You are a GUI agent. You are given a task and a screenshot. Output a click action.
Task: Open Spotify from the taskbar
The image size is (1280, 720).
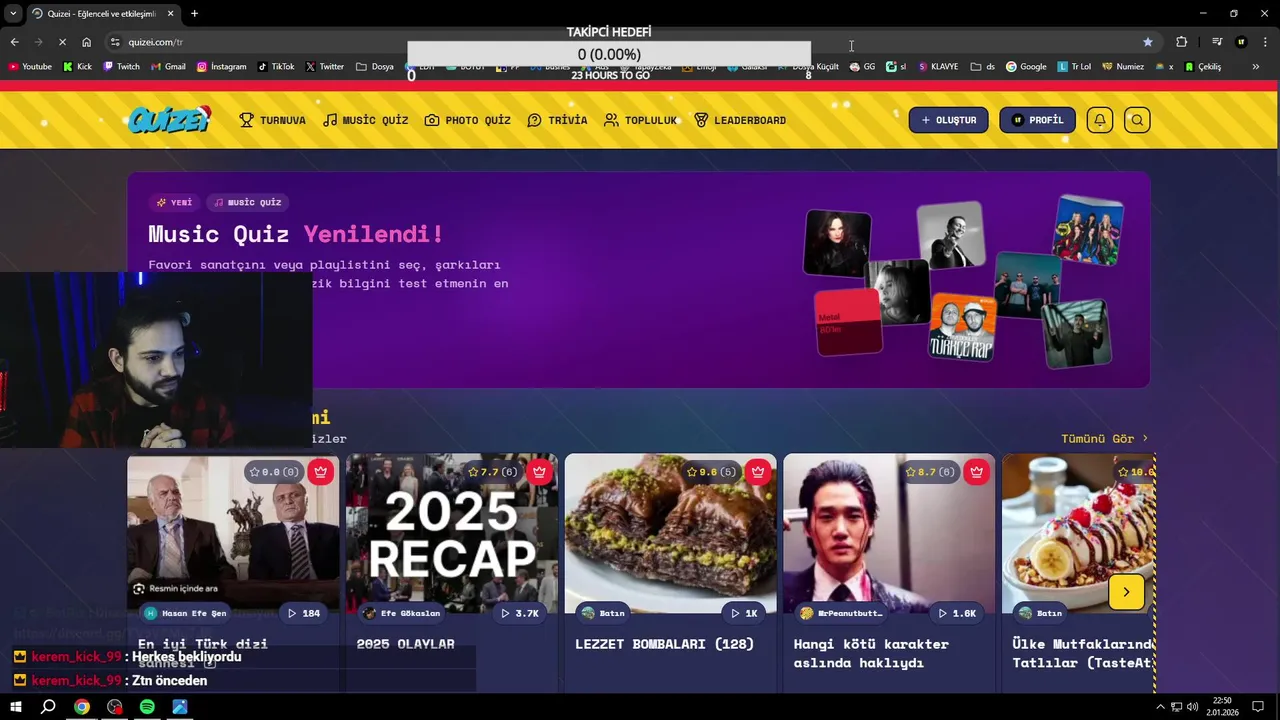coord(147,707)
